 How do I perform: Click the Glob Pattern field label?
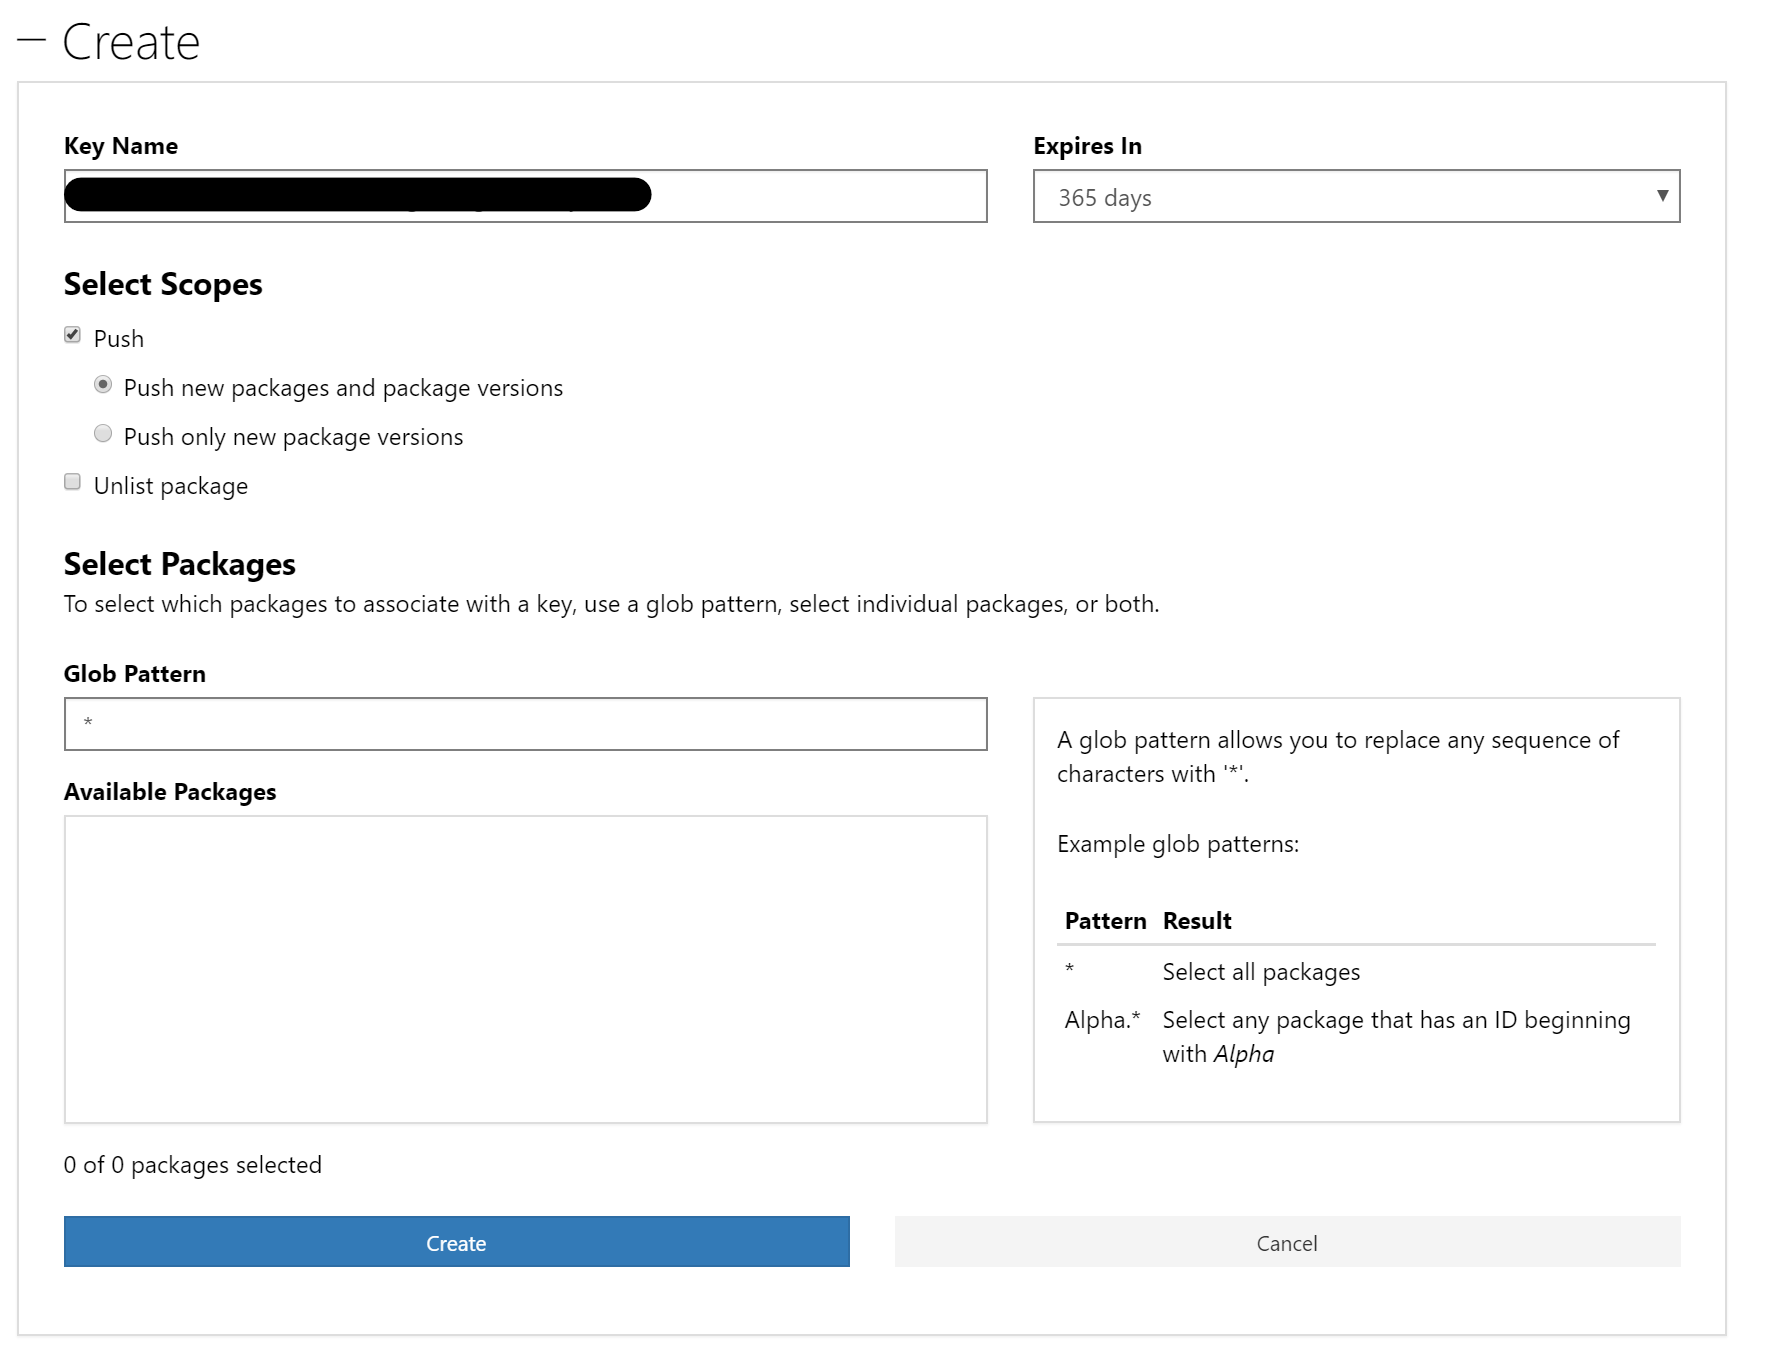click(135, 674)
